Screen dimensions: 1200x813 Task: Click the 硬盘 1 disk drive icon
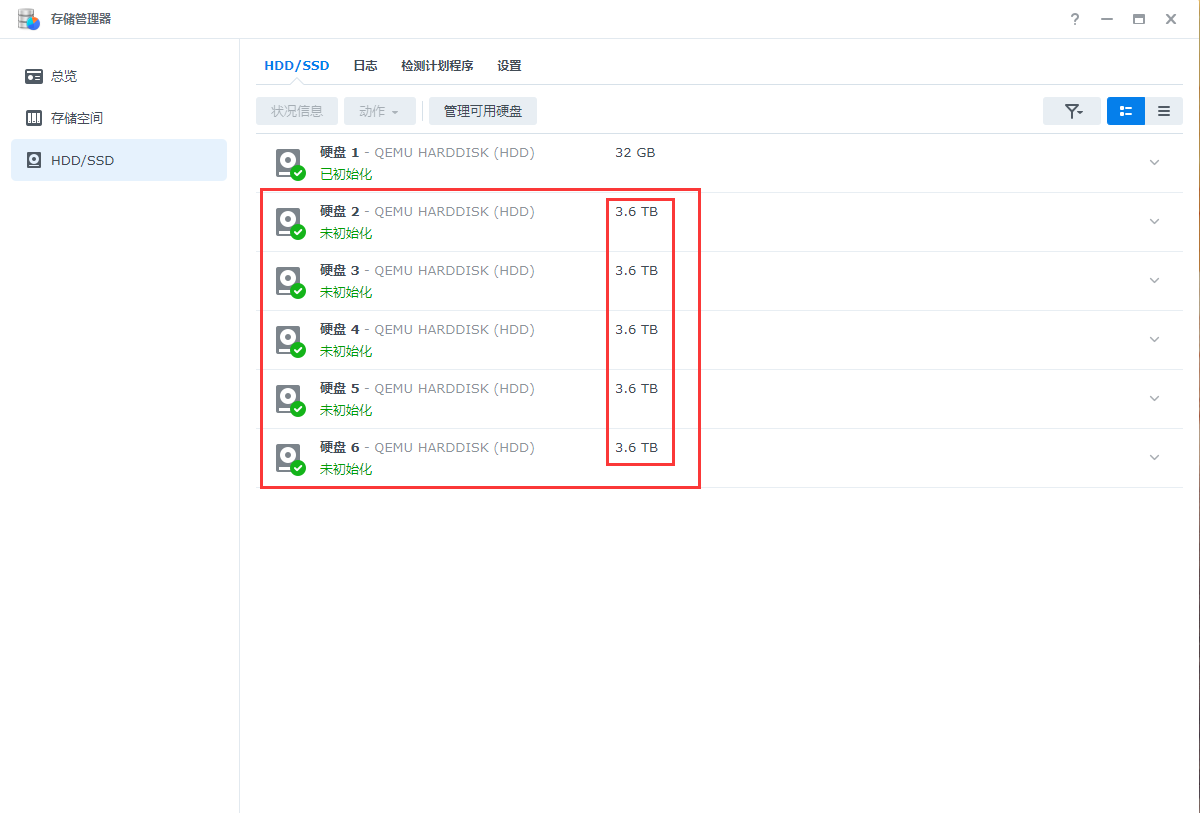(x=288, y=159)
